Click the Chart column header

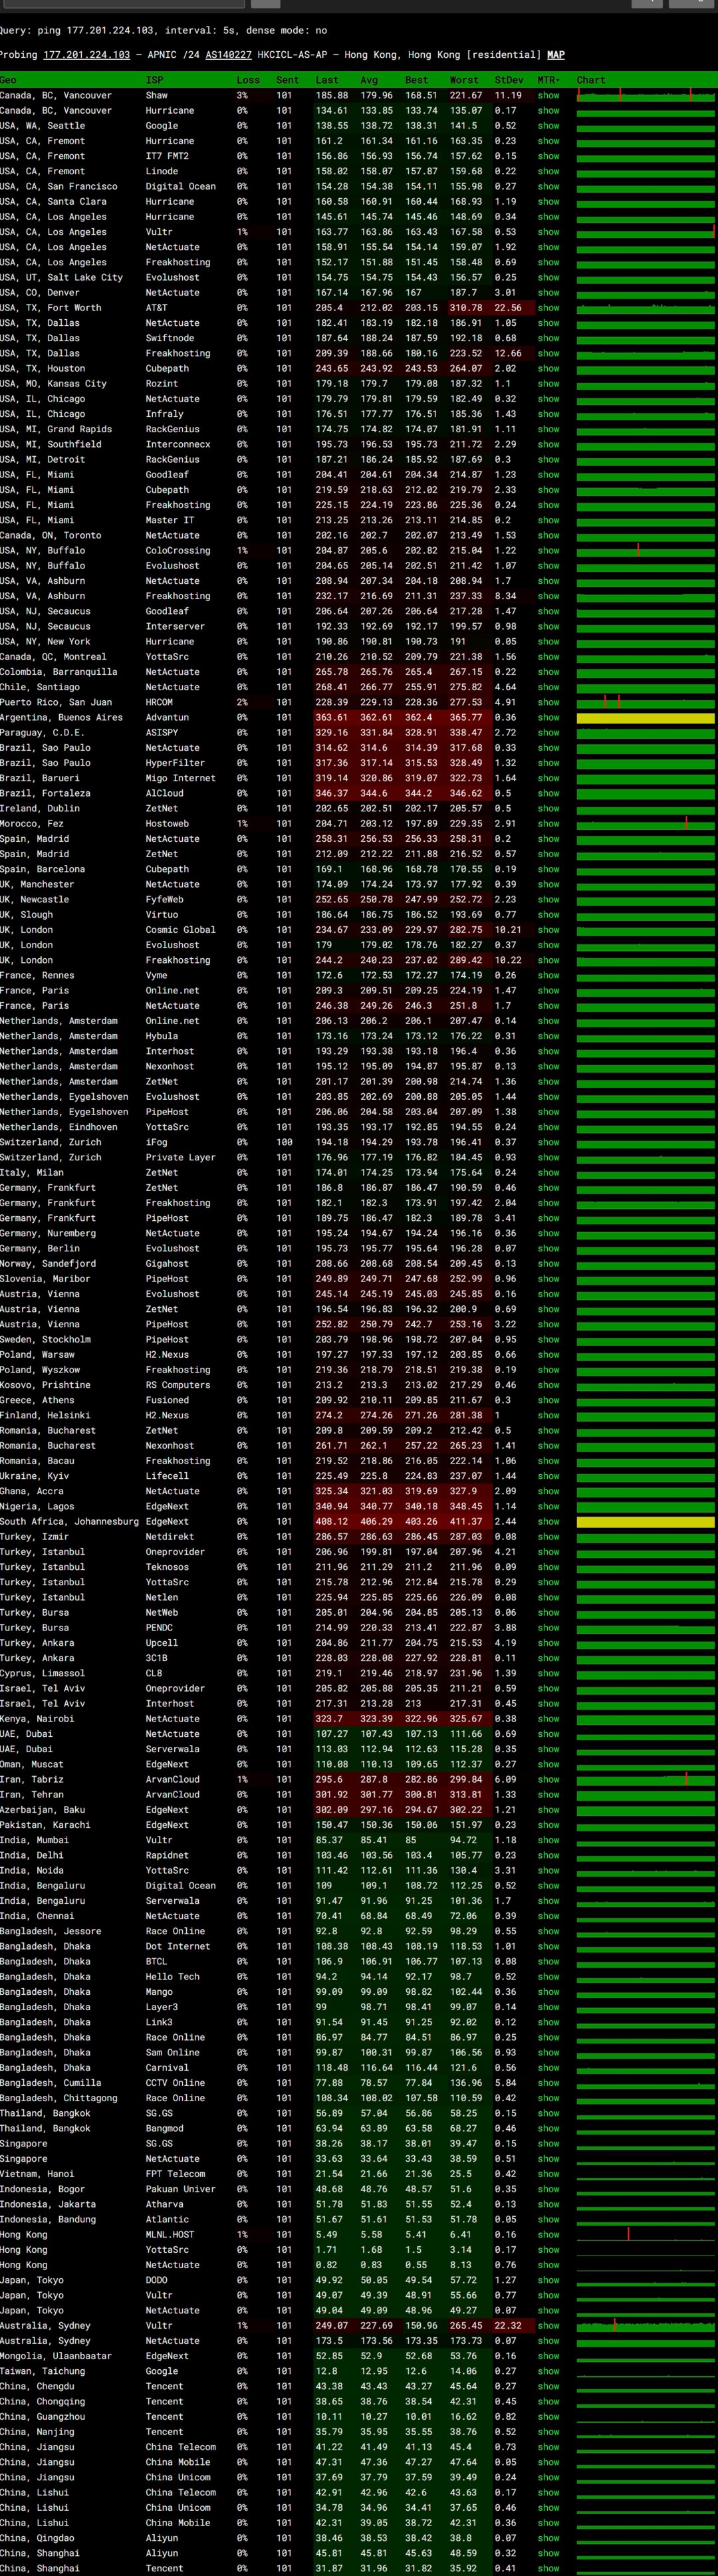tap(591, 80)
